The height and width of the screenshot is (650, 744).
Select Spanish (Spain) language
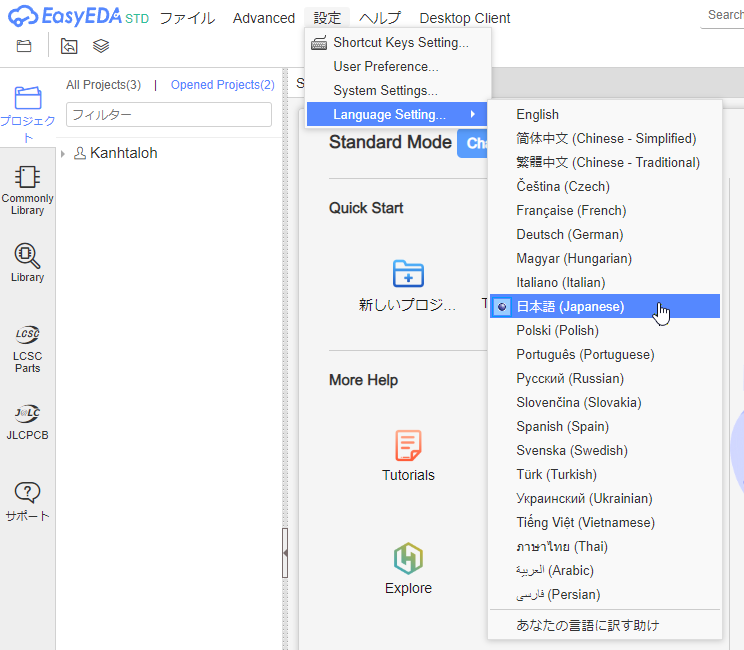(604, 427)
